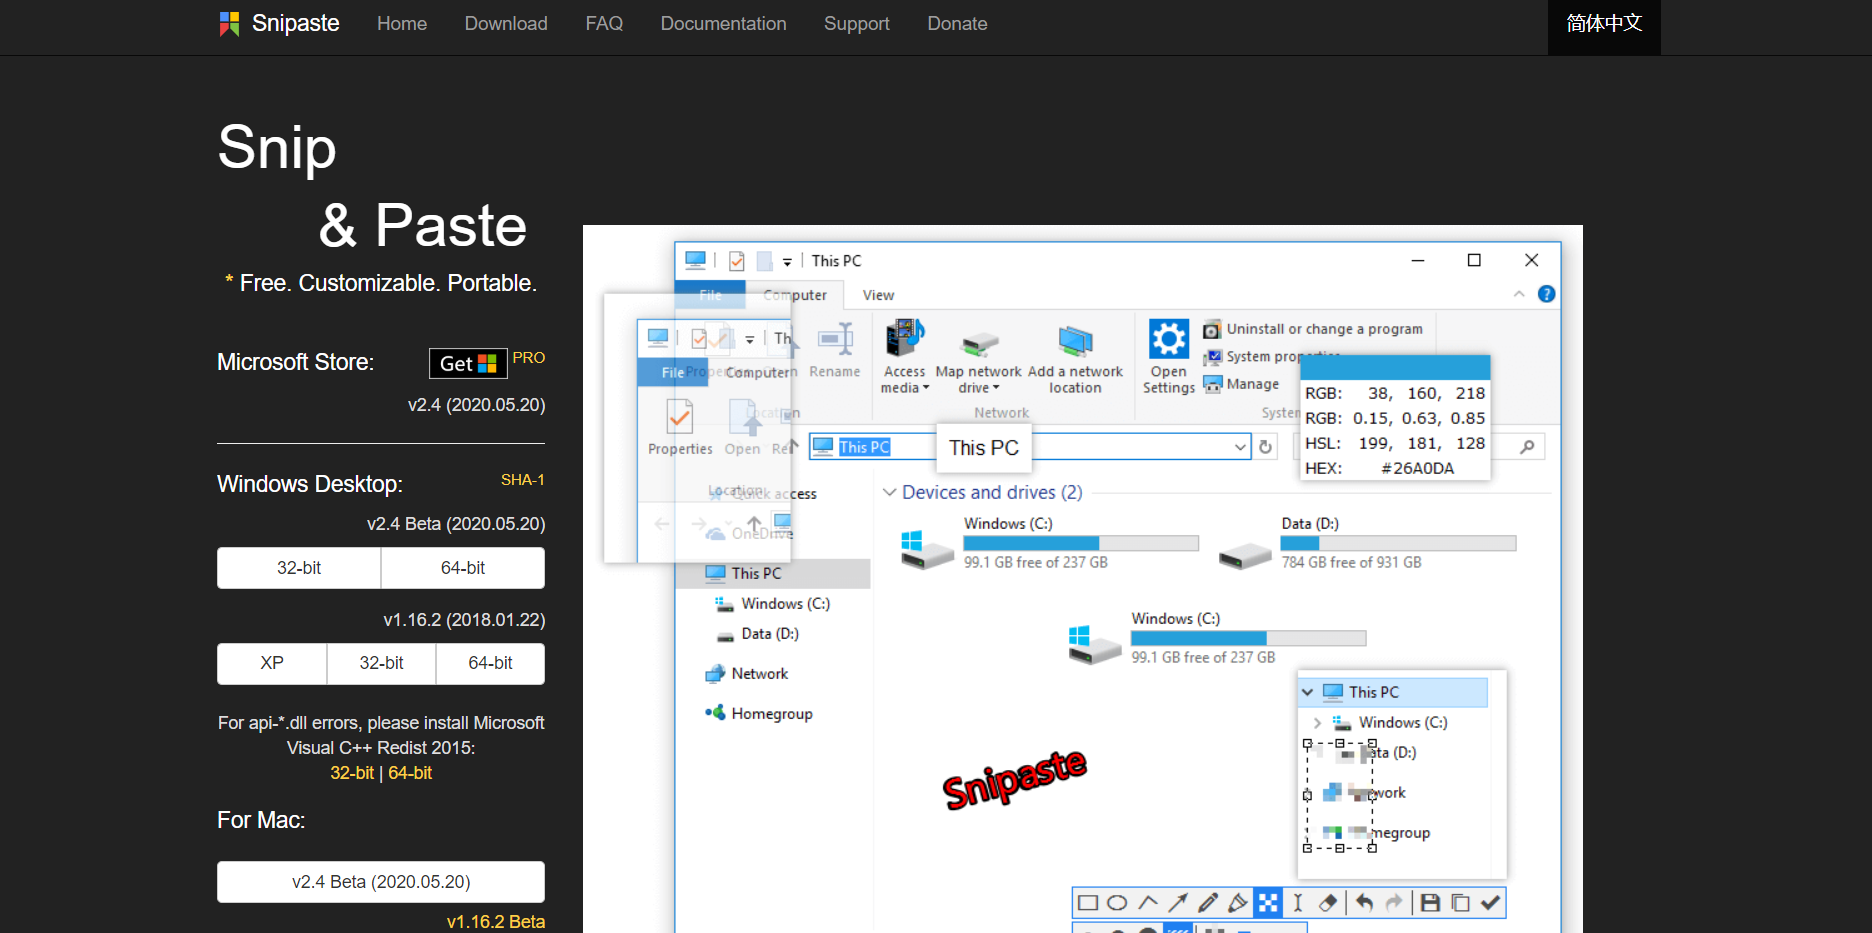Download v1.16.2 64-bit build
This screenshot has height=933, width=1872.
(490, 664)
